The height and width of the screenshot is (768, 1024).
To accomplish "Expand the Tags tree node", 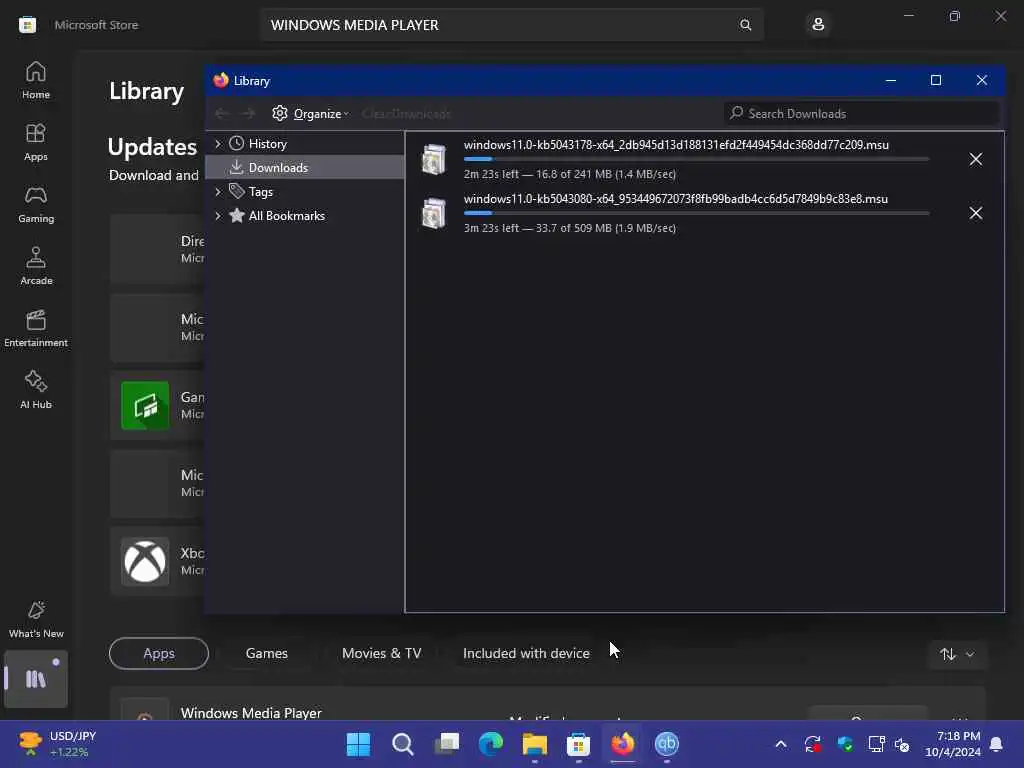I will (218, 192).
